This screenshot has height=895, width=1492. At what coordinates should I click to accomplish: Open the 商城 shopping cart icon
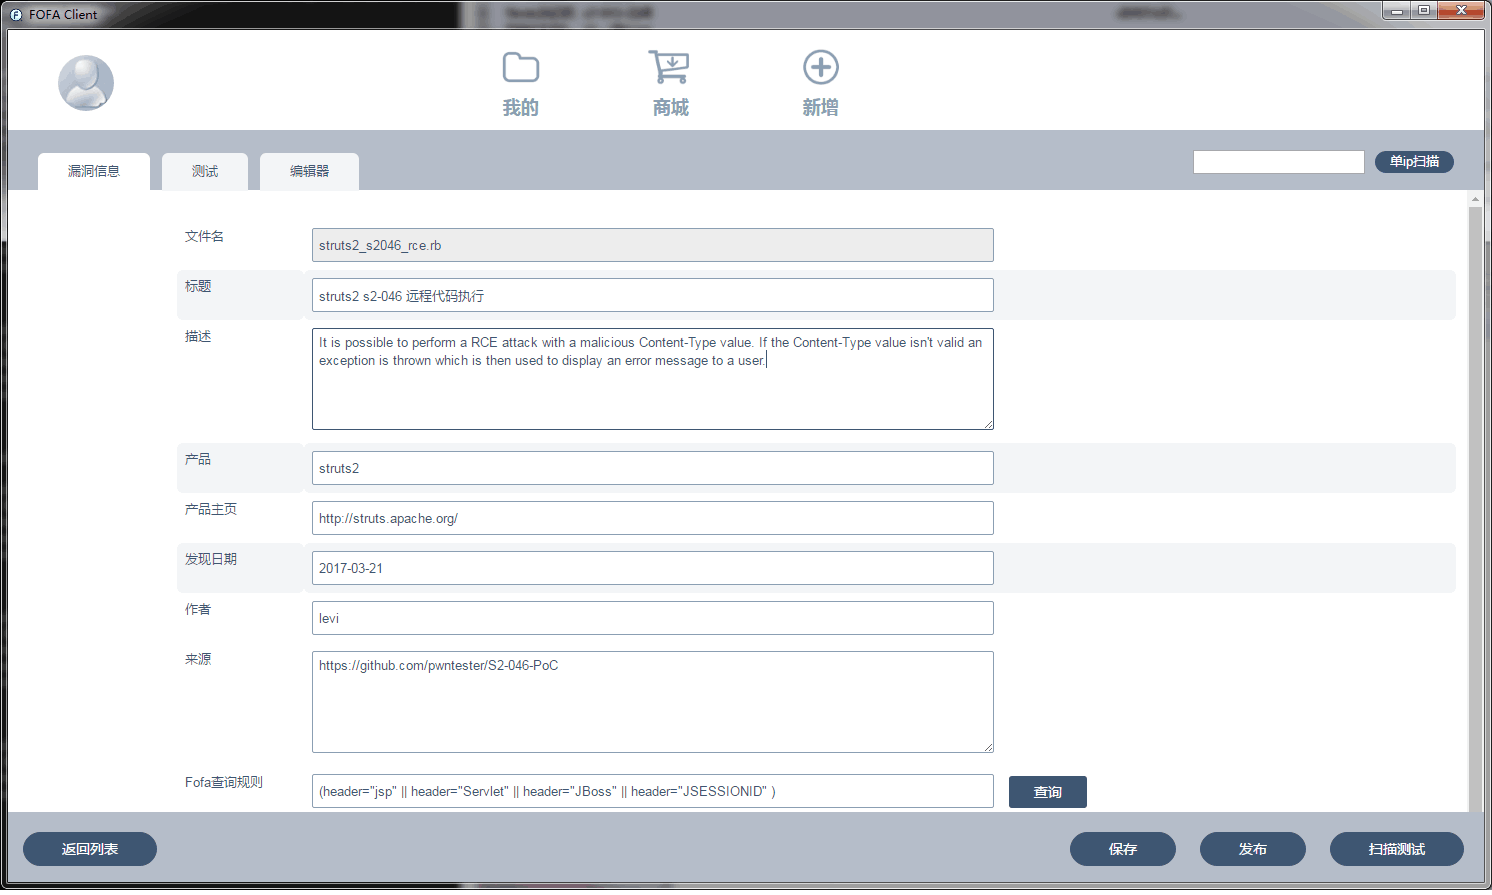[669, 67]
